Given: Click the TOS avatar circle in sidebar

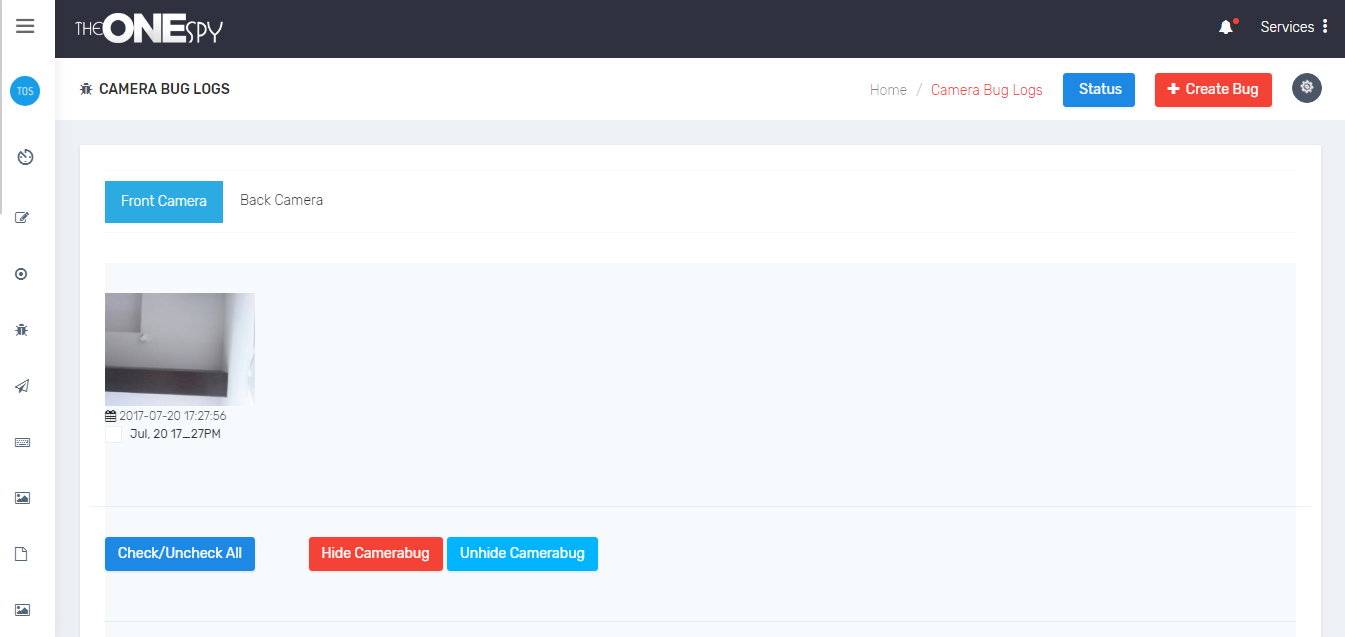Looking at the screenshot, I should pyautogui.click(x=25, y=91).
